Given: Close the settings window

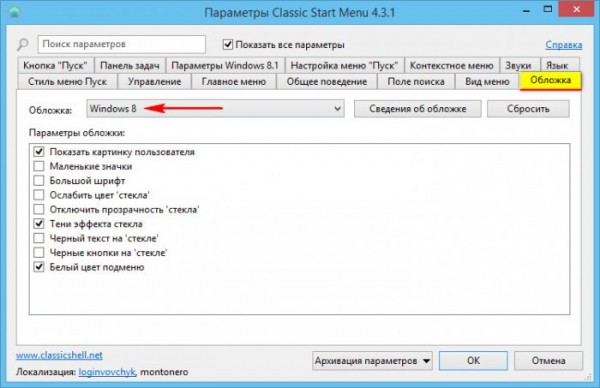Looking at the screenshot, I should [576, 10].
